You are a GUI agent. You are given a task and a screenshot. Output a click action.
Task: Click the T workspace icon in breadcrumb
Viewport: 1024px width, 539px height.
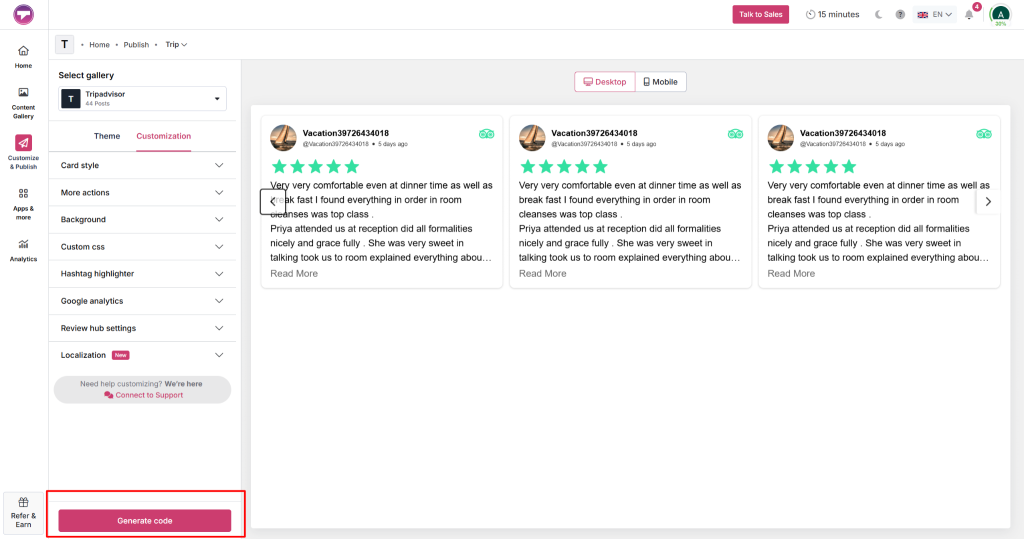tap(64, 44)
